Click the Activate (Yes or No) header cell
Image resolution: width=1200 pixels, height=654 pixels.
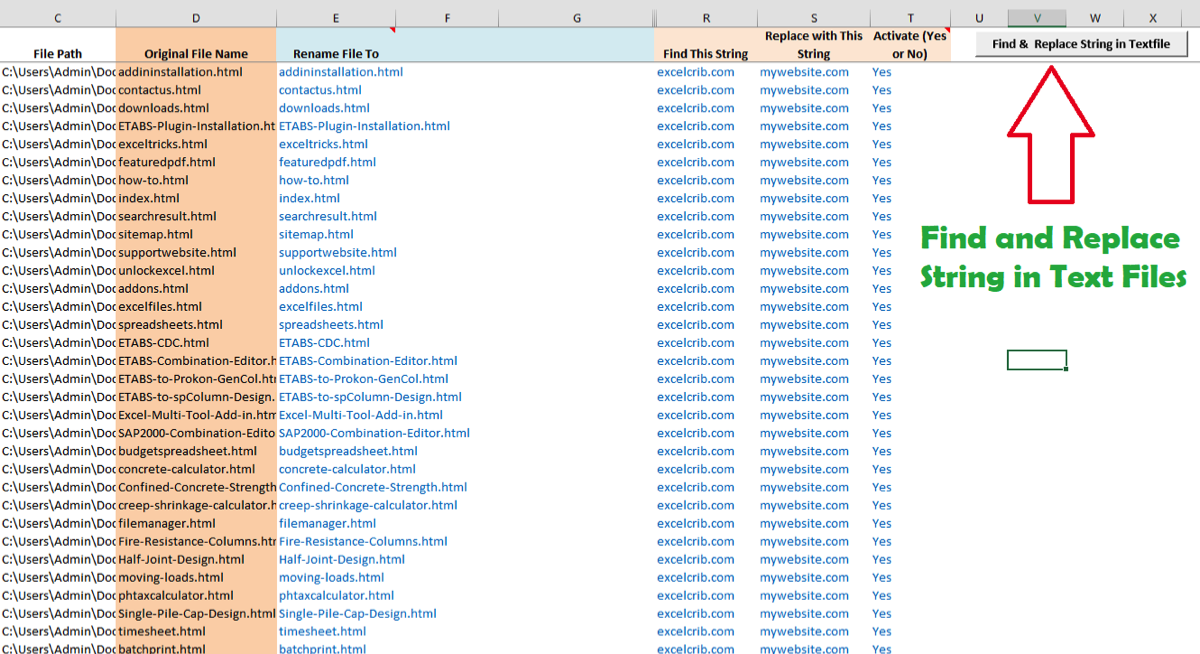click(x=910, y=45)
